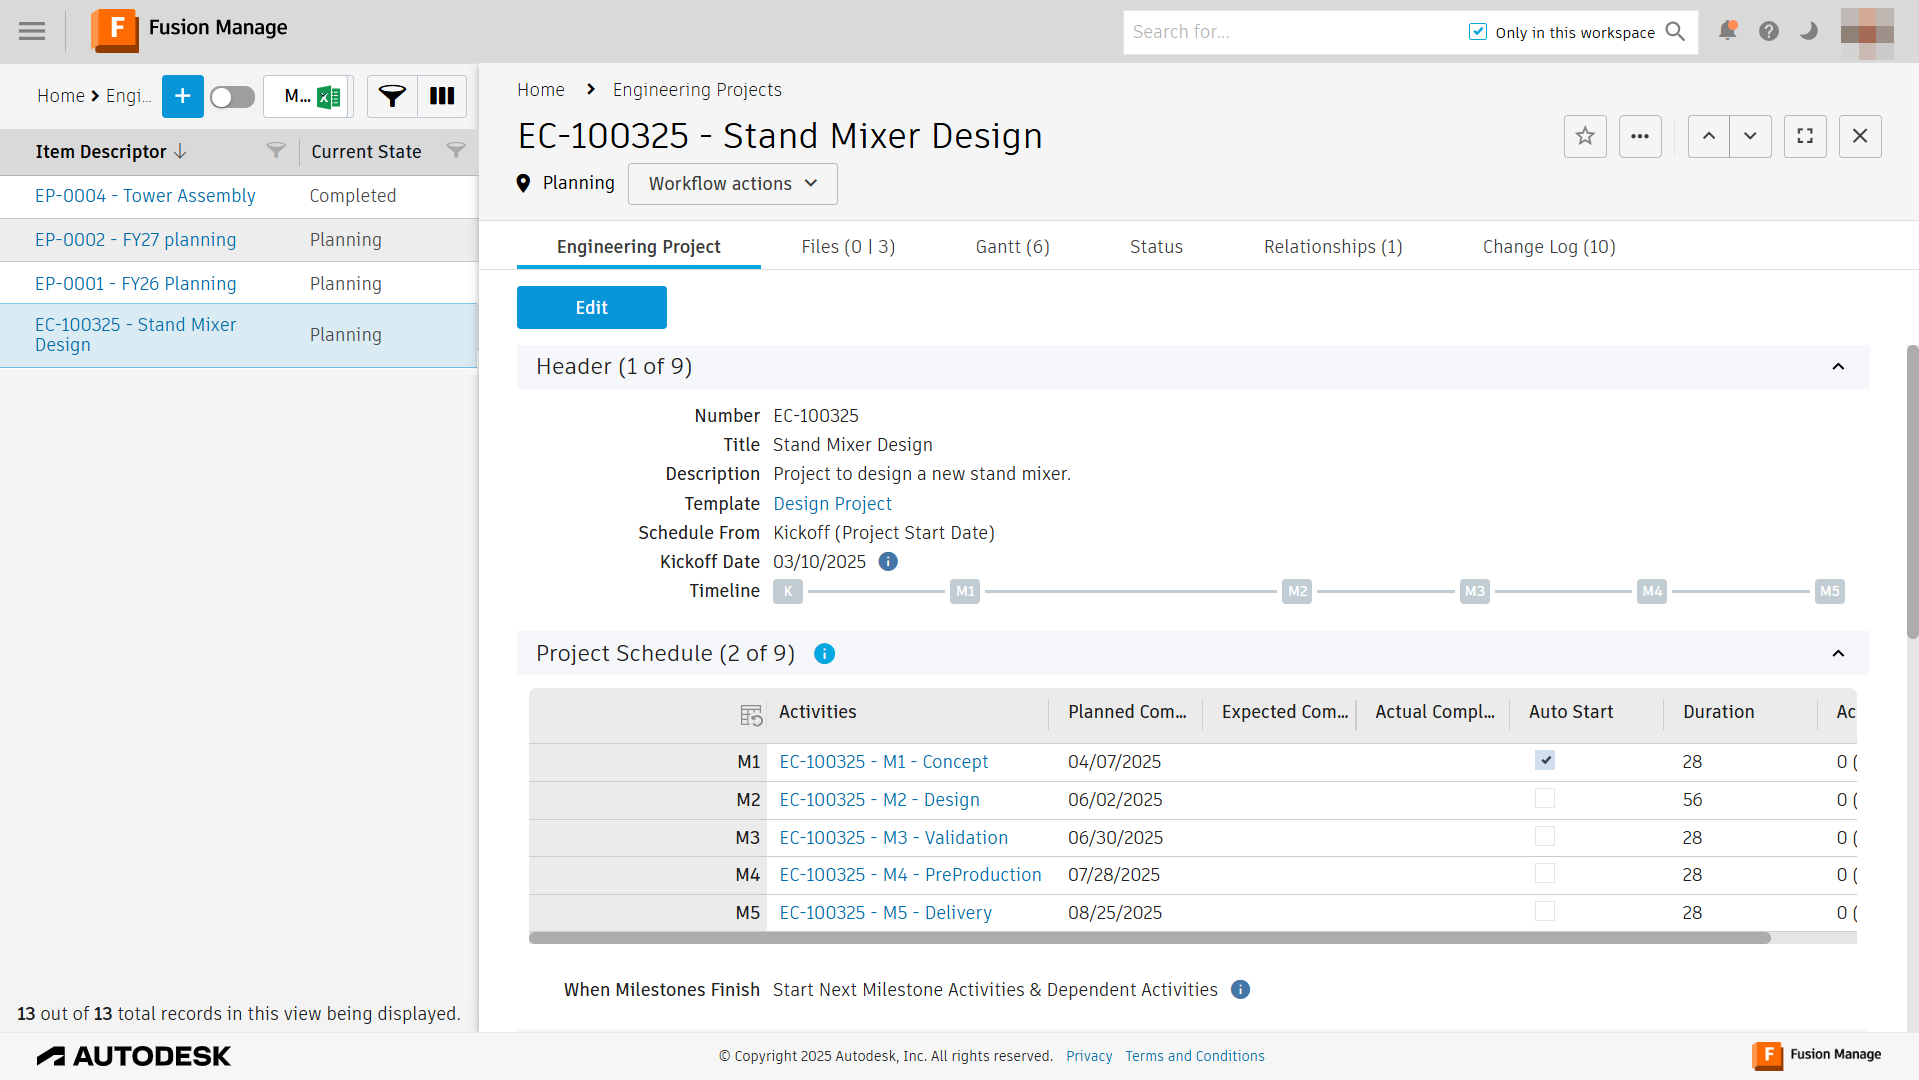
Task: Switch to the Relationships tab
Action: click(1333, 247)
